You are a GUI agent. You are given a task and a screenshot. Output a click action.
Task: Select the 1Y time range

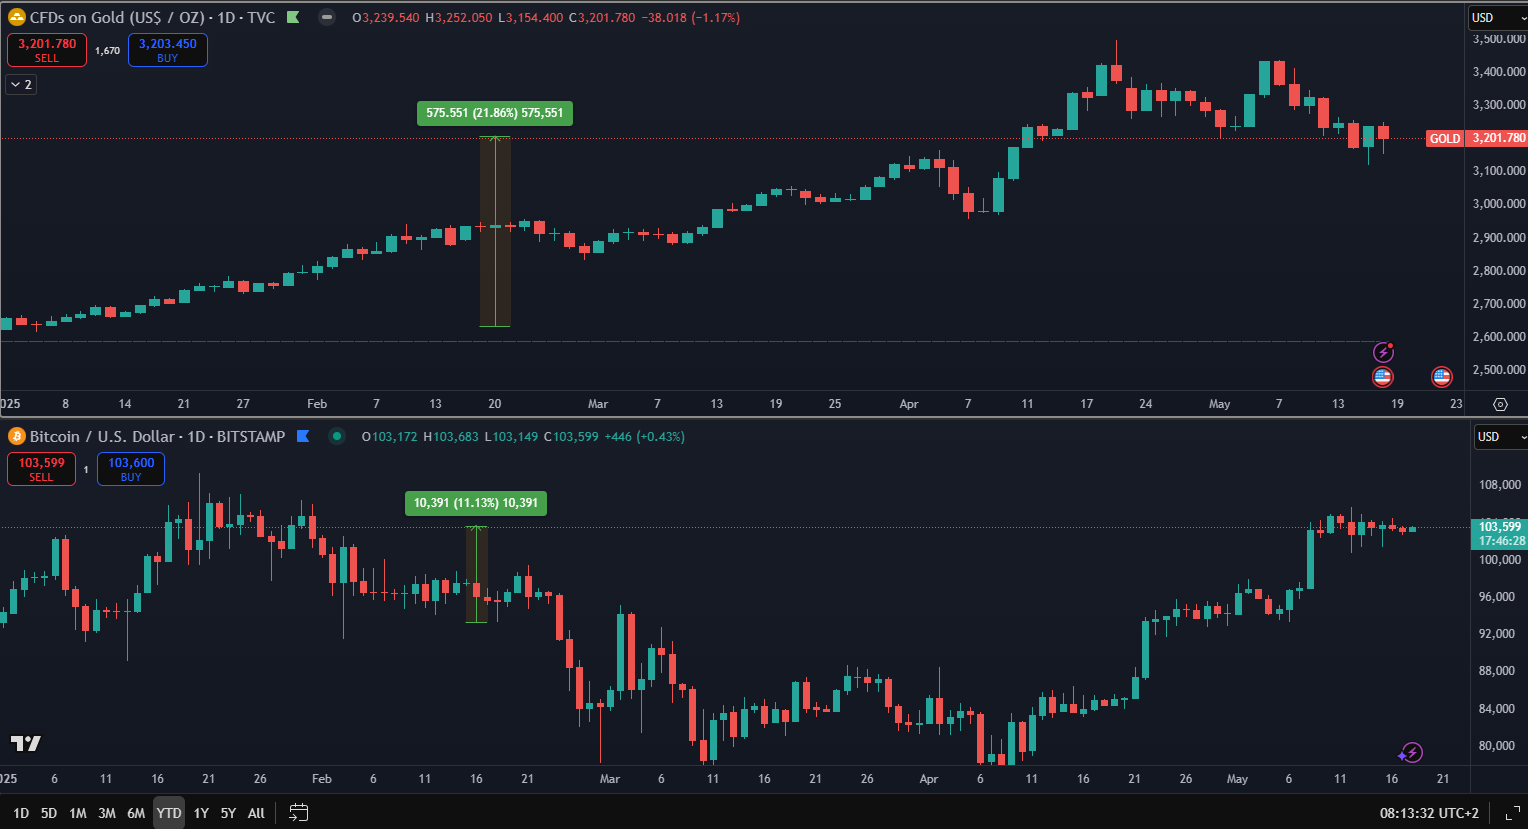pos(201,813)
